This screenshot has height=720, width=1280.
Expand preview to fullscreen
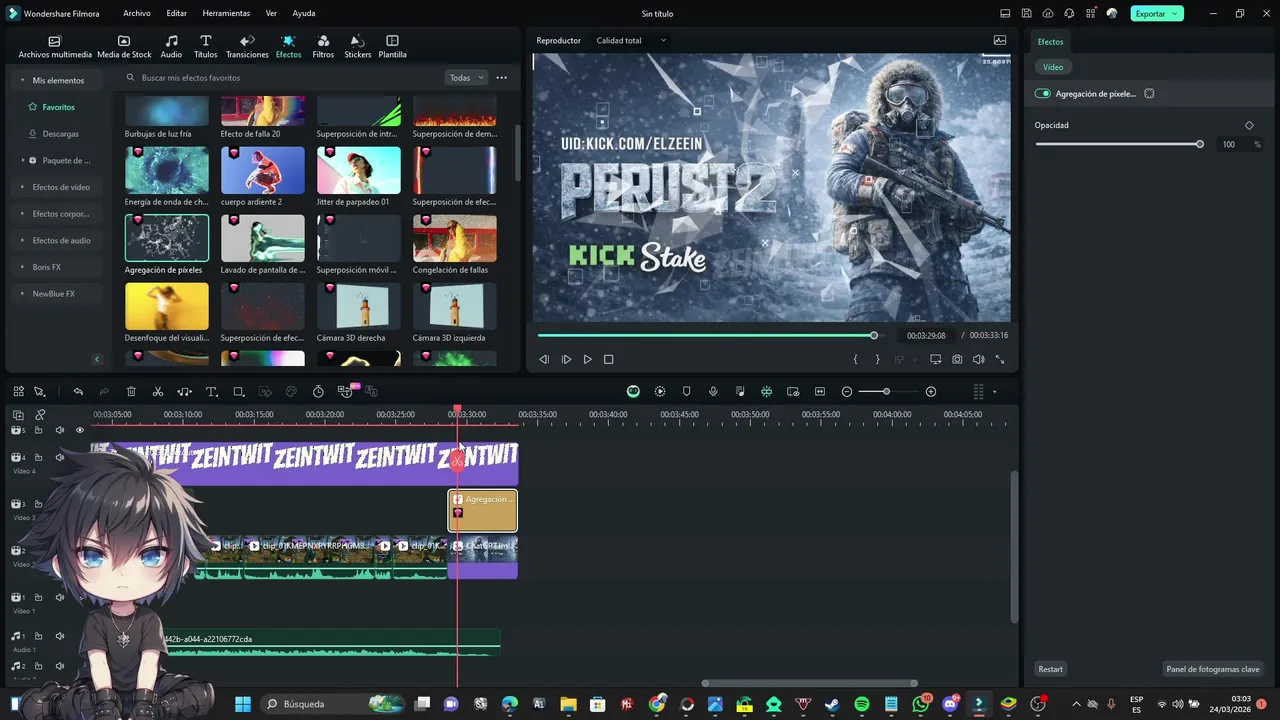point(999,359)
